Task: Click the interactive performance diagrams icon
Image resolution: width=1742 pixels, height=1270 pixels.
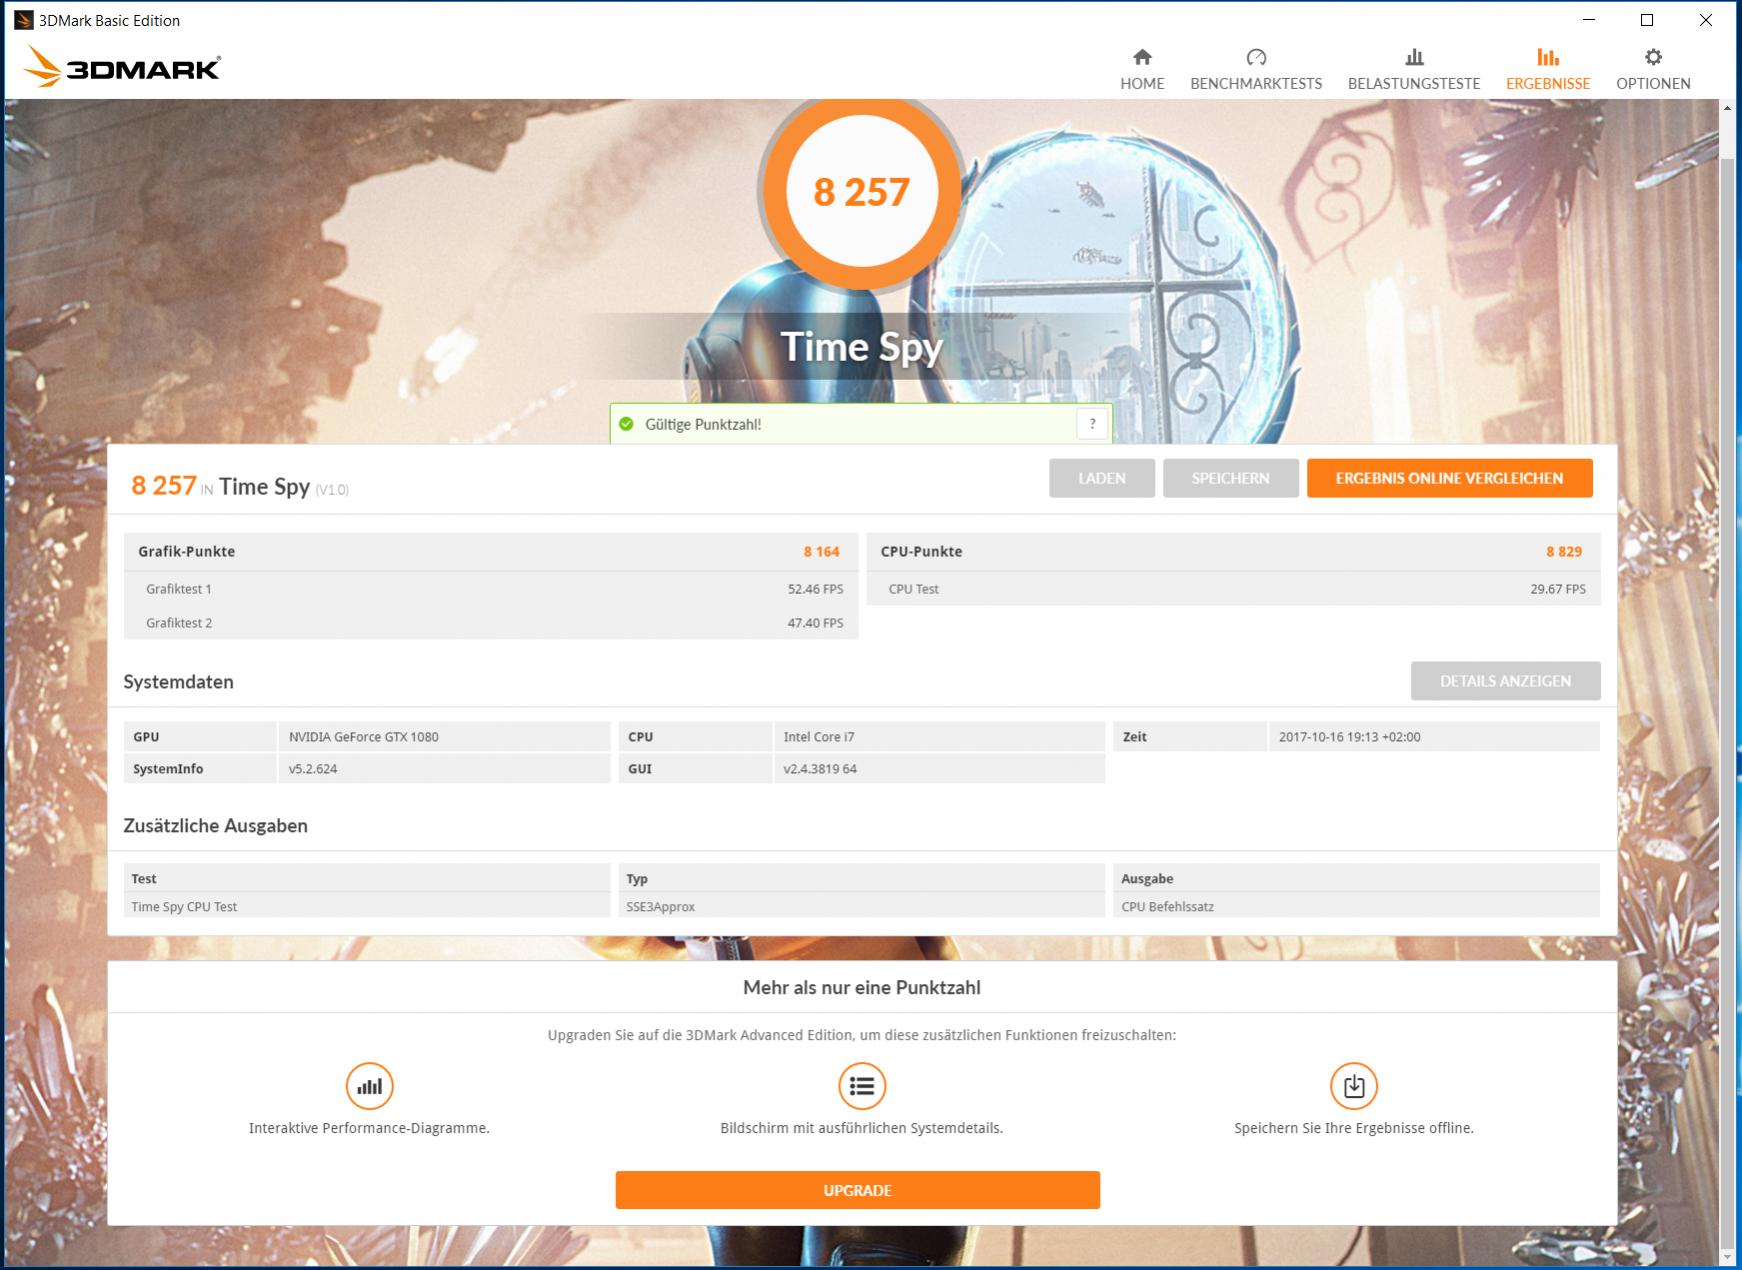Action: tap(369, 1086)
